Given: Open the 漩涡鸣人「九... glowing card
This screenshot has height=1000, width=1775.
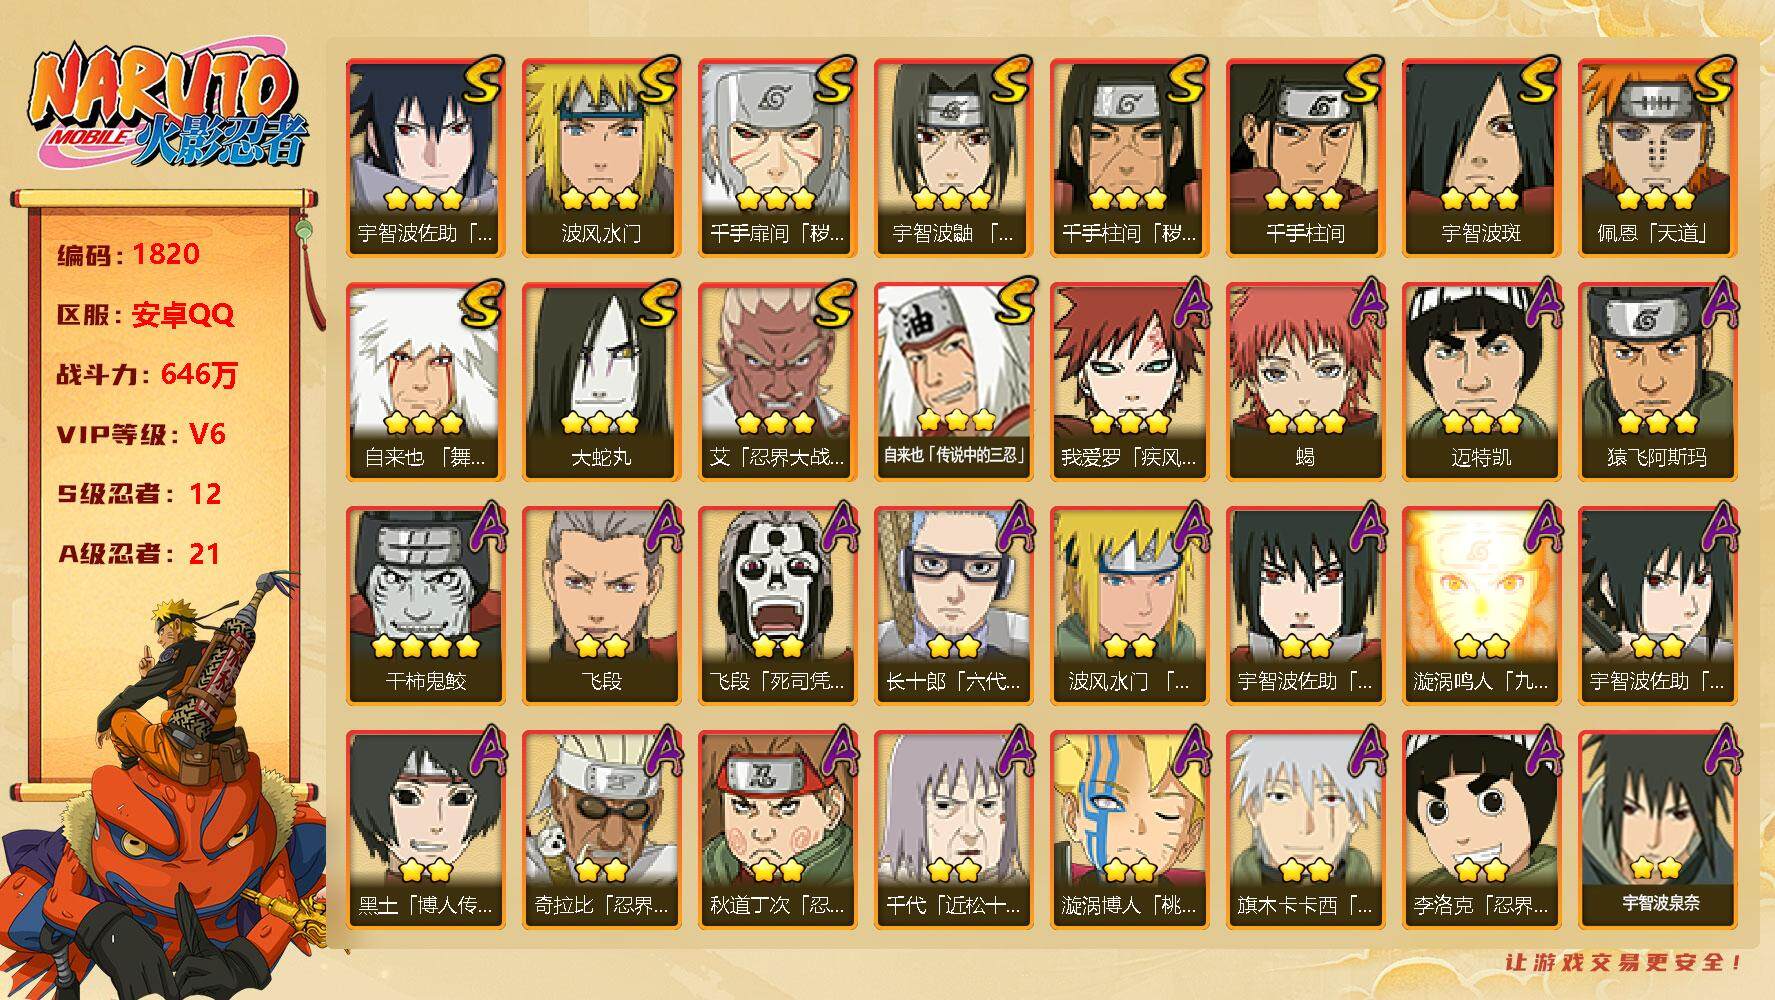Looking at the screenshot, I should click(1481, 606).
